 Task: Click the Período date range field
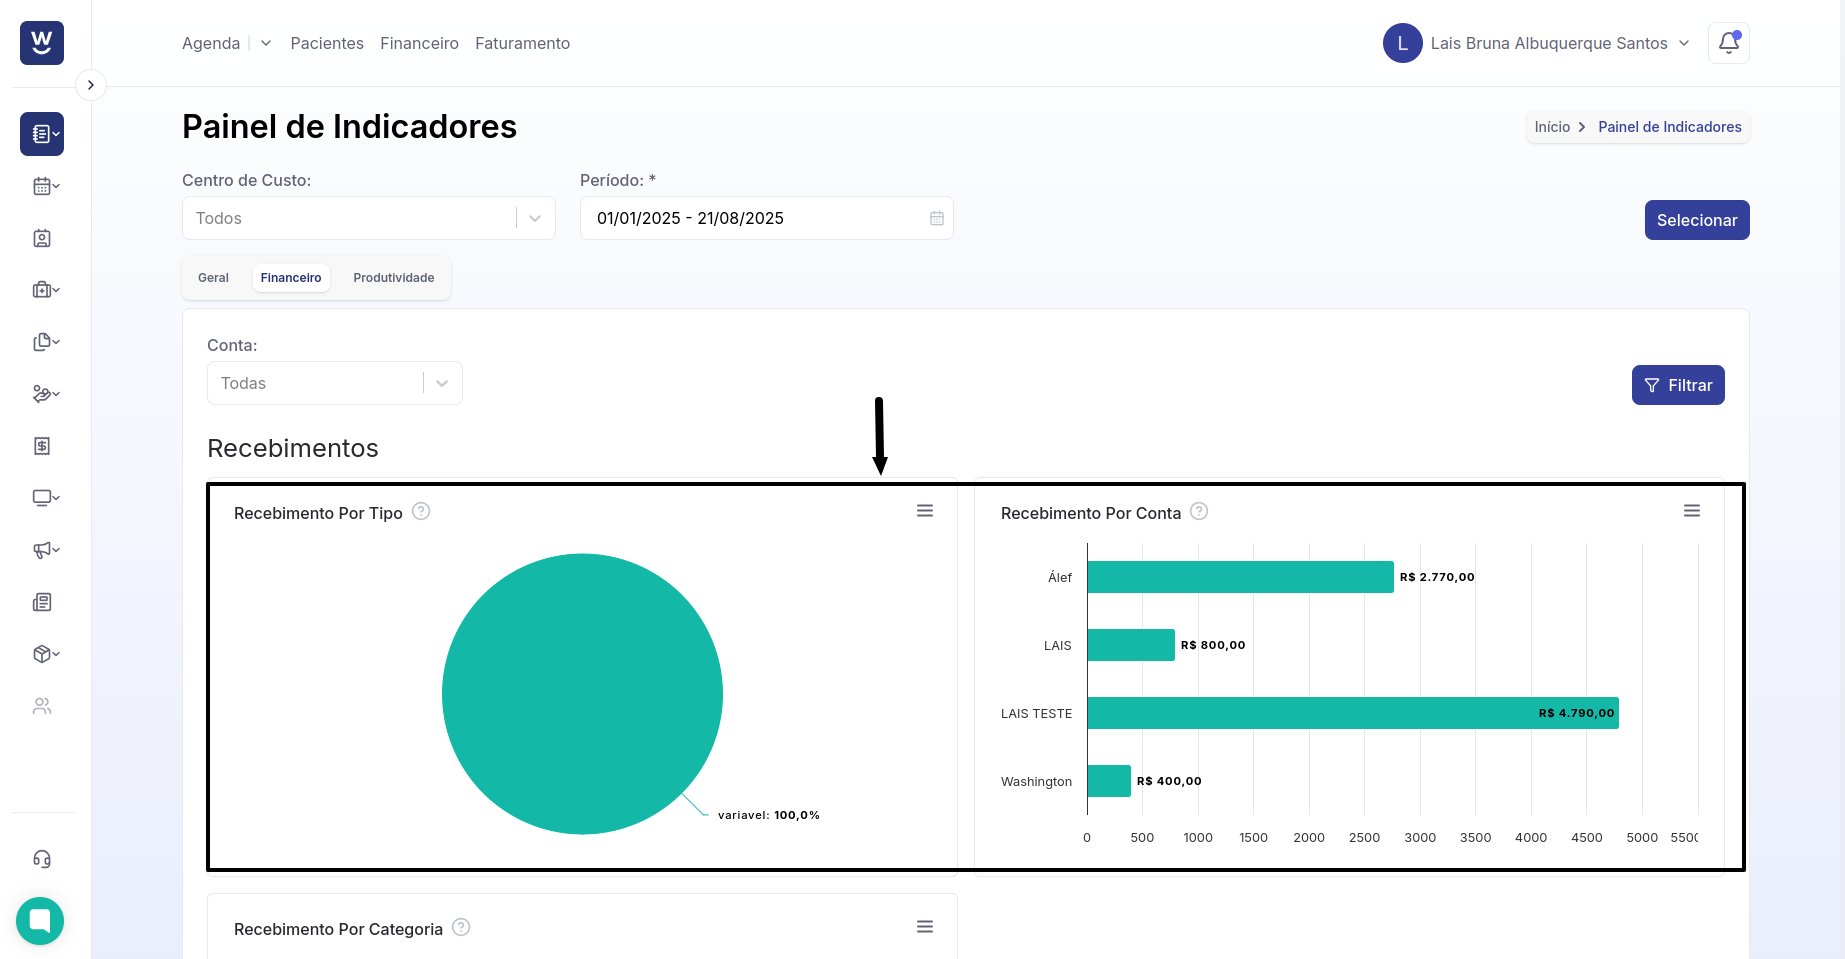tap(767, 218)
